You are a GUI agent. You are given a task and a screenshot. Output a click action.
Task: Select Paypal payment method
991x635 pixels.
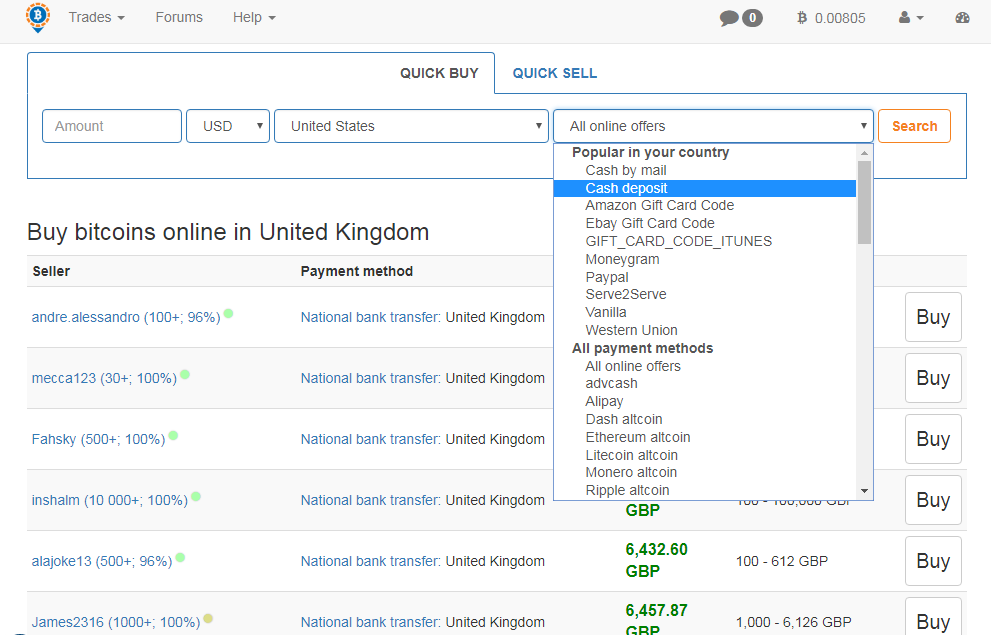pos(705,277)
